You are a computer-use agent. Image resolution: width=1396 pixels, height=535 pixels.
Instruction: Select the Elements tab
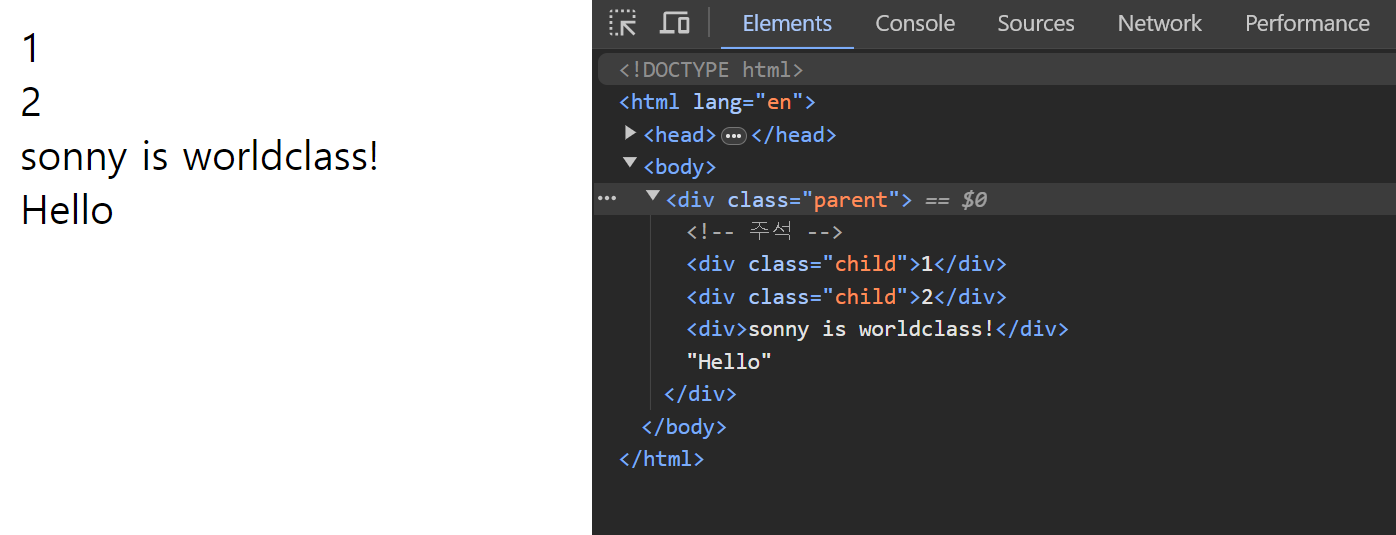coord(787,23)
